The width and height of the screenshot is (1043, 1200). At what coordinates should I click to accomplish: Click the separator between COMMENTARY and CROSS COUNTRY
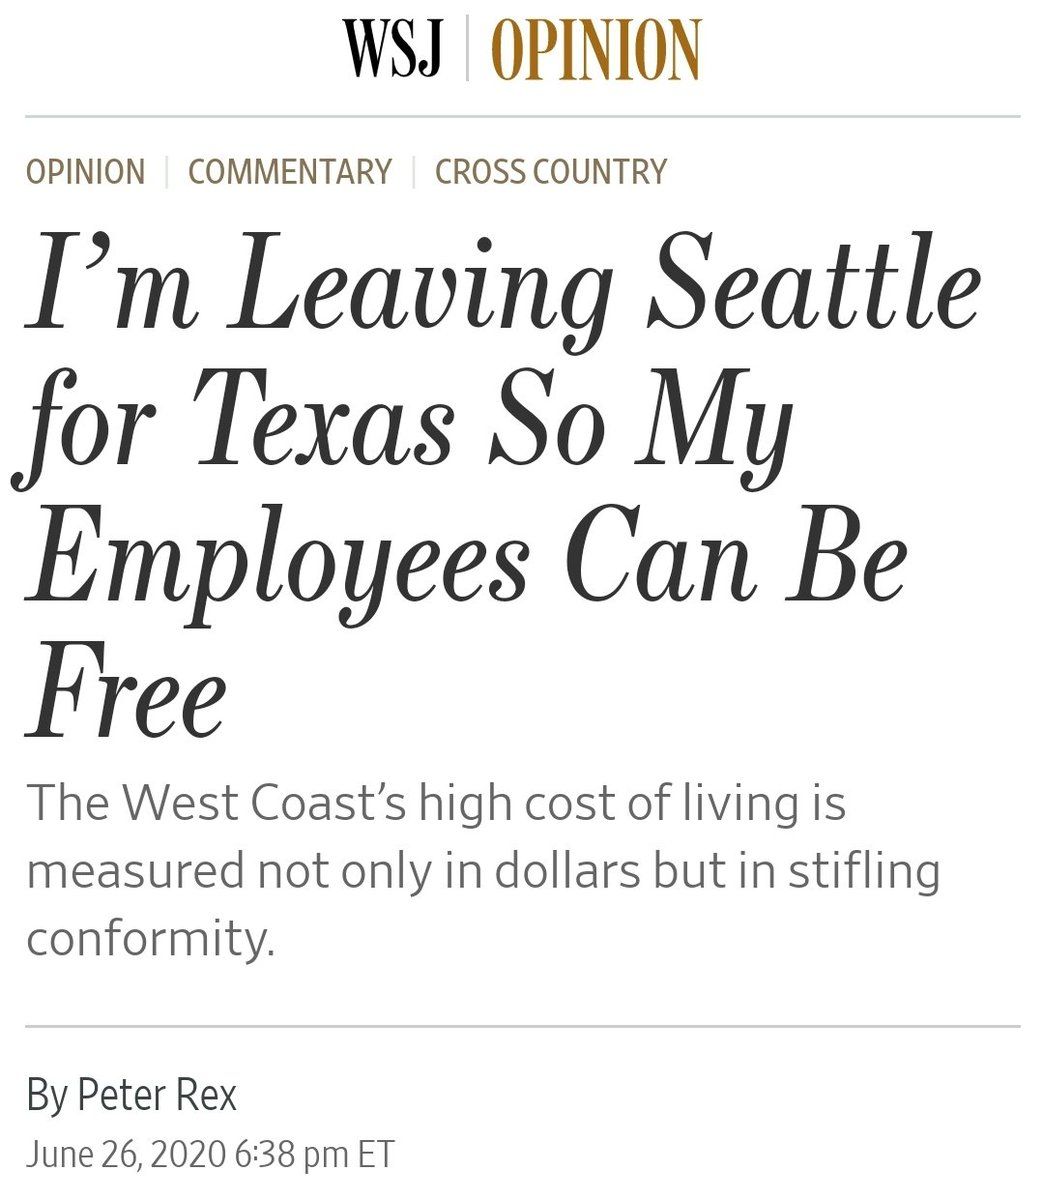[413, 172]
